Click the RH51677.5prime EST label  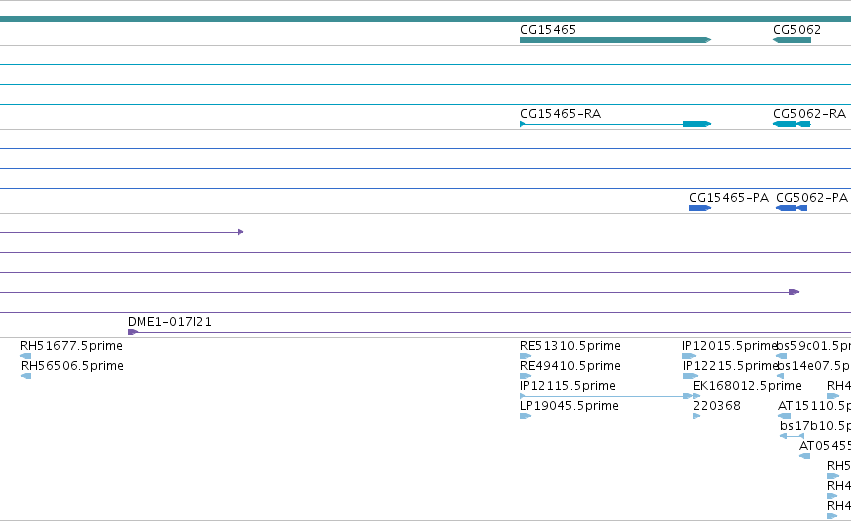[x=71, y=346]
